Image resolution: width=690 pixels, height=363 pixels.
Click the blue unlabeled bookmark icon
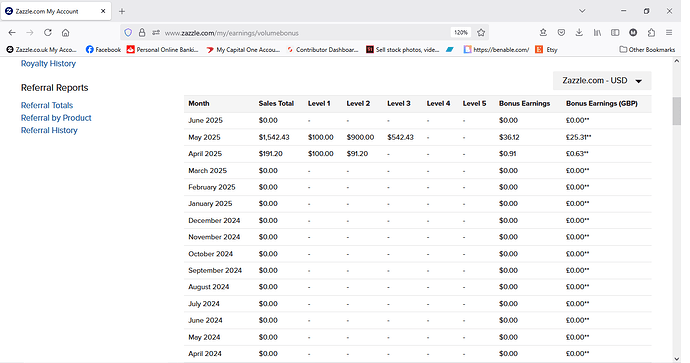click(x=450, y=50)
